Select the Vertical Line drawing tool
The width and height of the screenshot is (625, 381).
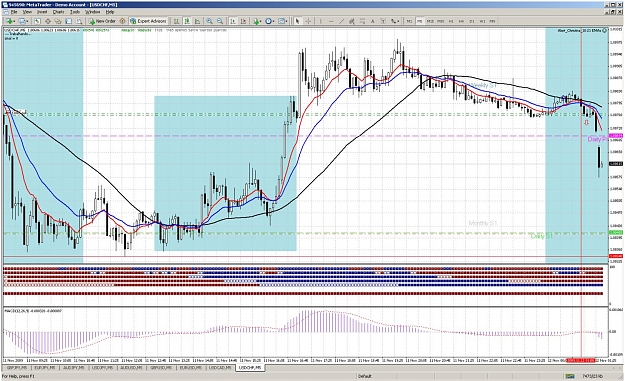pos(321,21)
